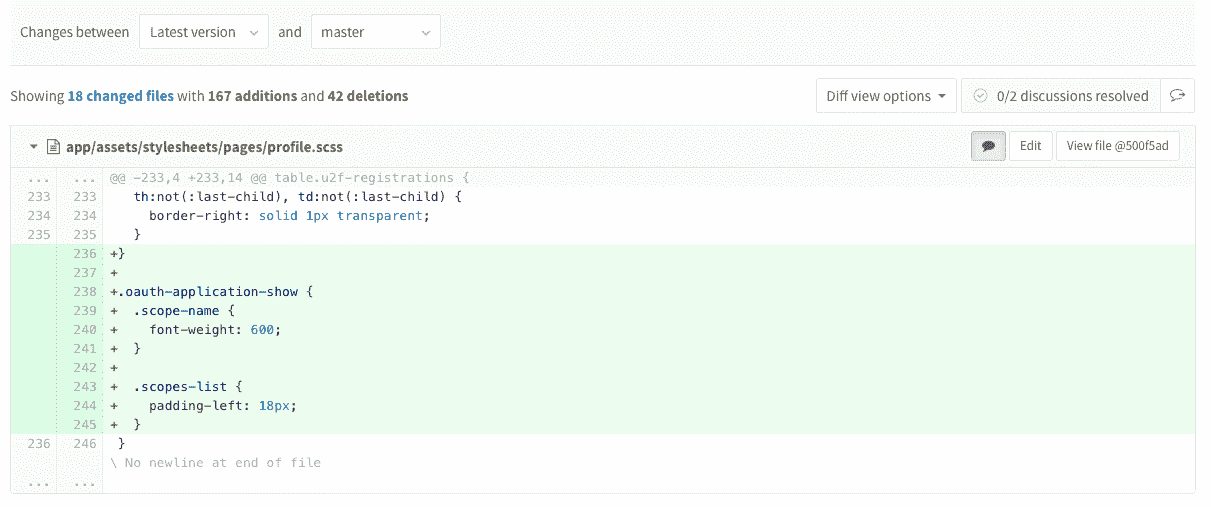Toggle comments with speech bubble button
This screenshot has width=1211, height=507.
988,146
